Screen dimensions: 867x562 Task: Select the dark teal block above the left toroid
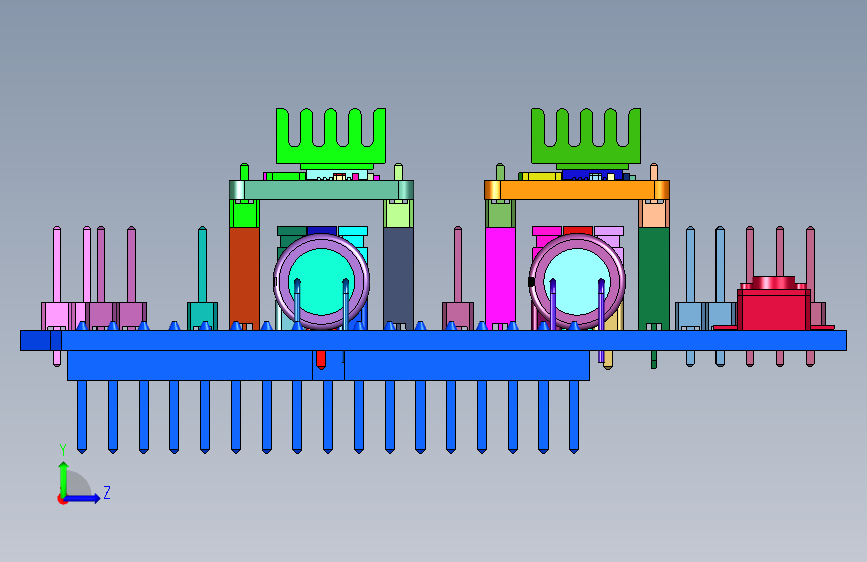[292, 231]
